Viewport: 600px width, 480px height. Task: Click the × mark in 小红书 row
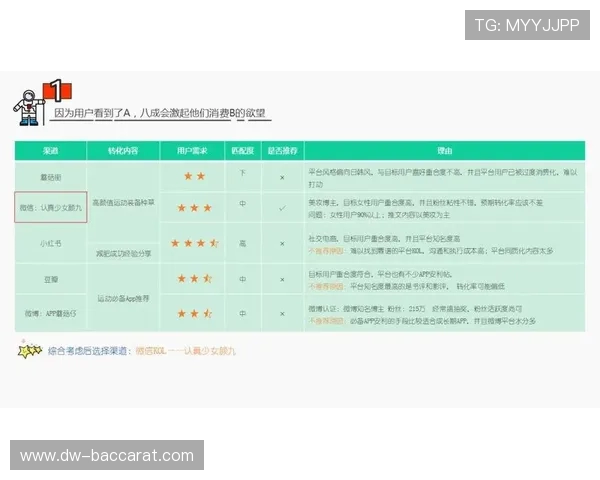[282, 242]
